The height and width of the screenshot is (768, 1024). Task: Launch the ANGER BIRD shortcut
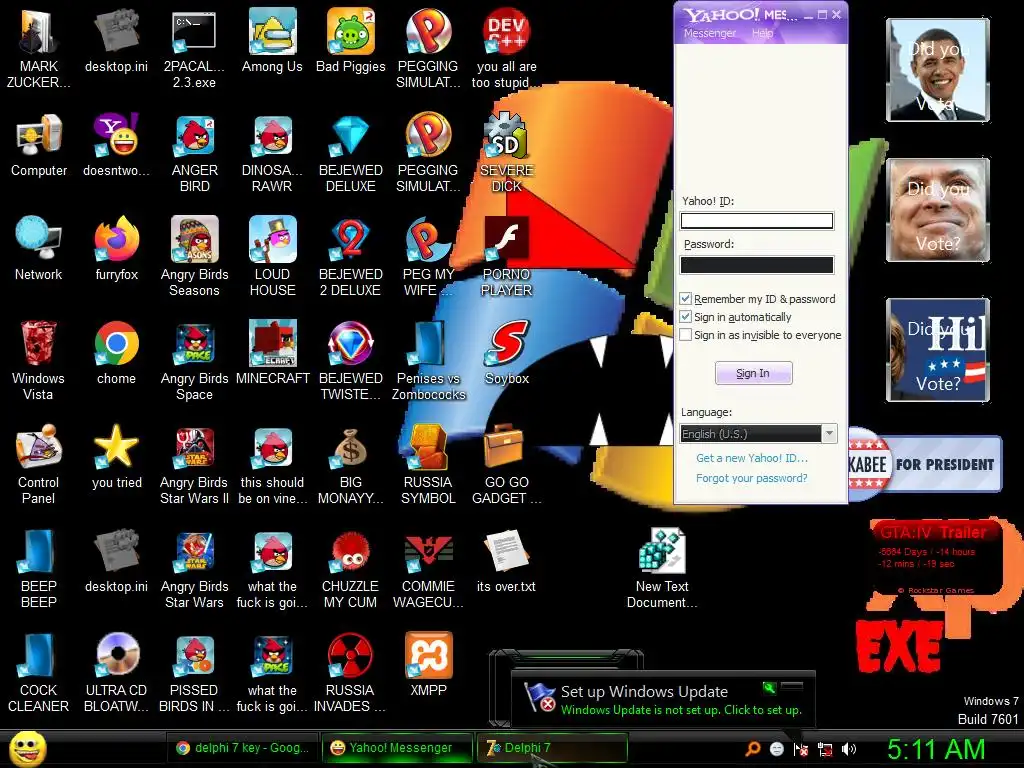coord(194,152)
